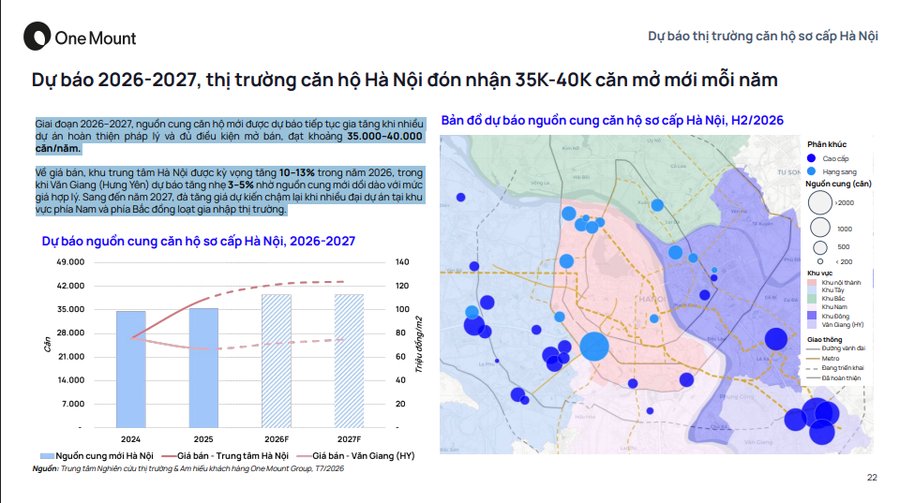Viewport: 900px width, 503px height.
Task: Click the '60' right-axis value
Action: tap(400, 357)
